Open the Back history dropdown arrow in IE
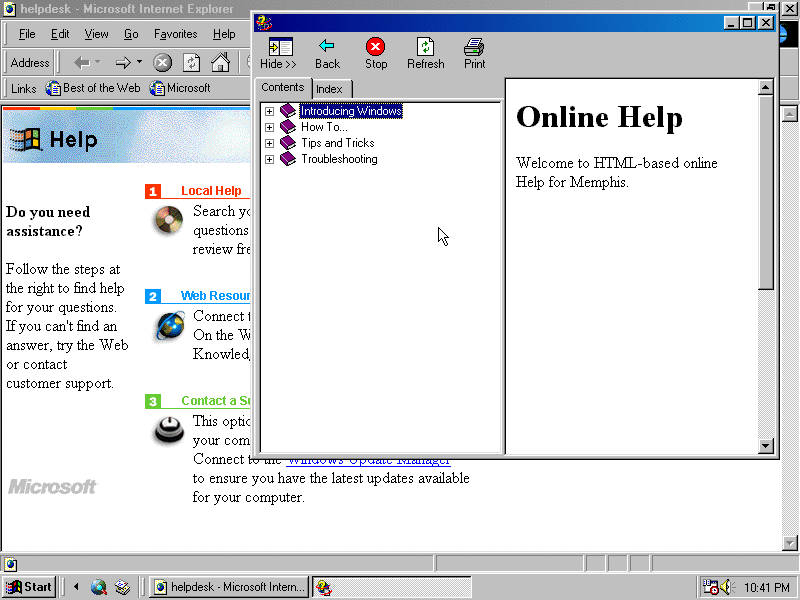 pos(97,62)
